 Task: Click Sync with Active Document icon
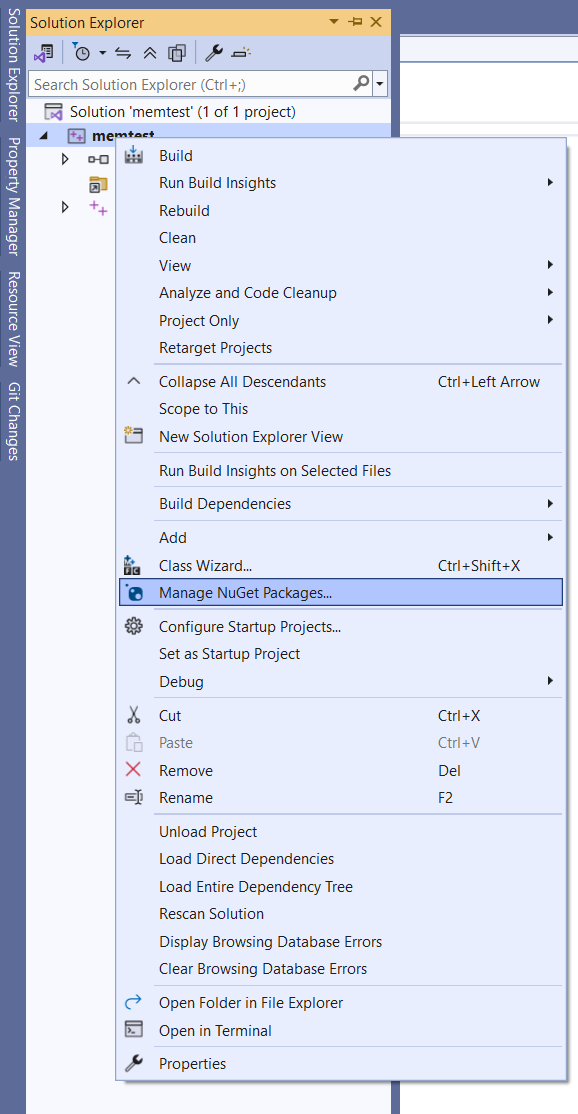click(x=123, y=53)
